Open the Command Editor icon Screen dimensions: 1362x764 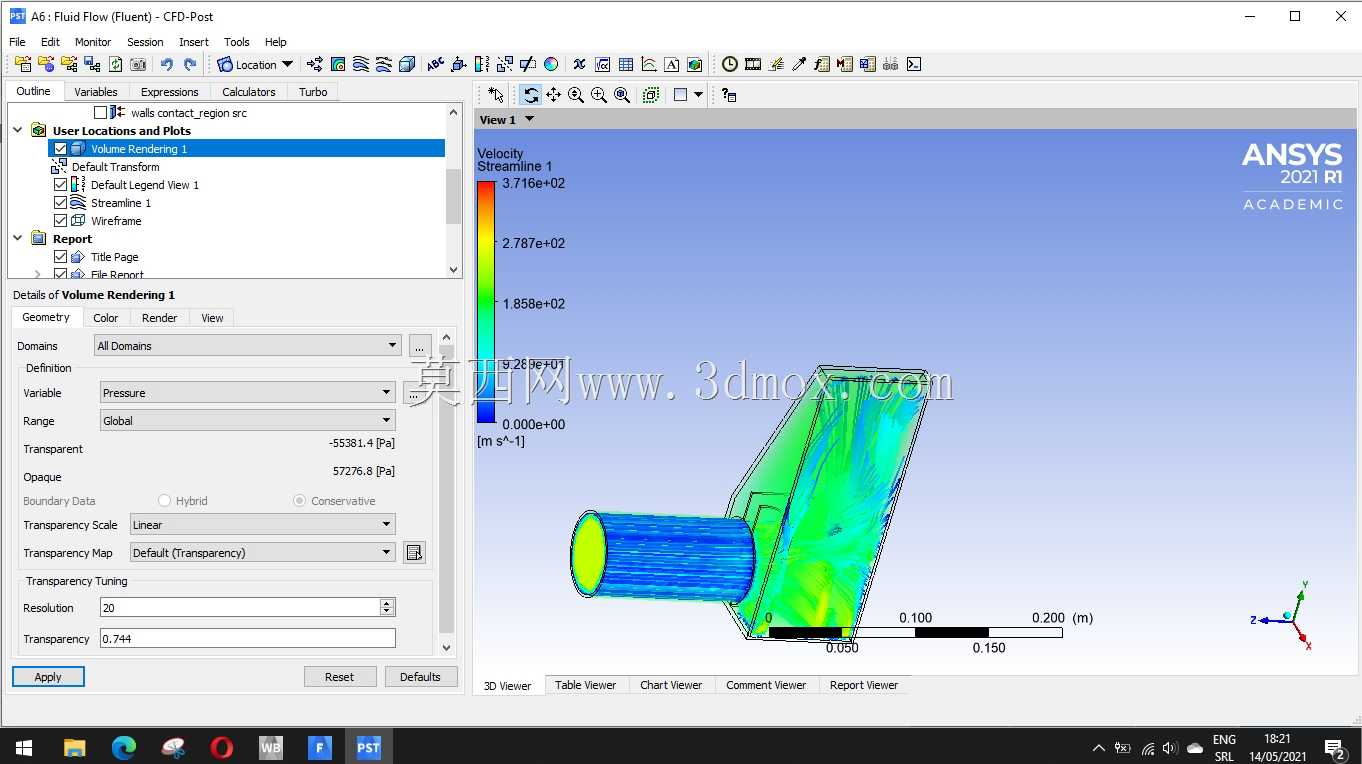point(913,64)
